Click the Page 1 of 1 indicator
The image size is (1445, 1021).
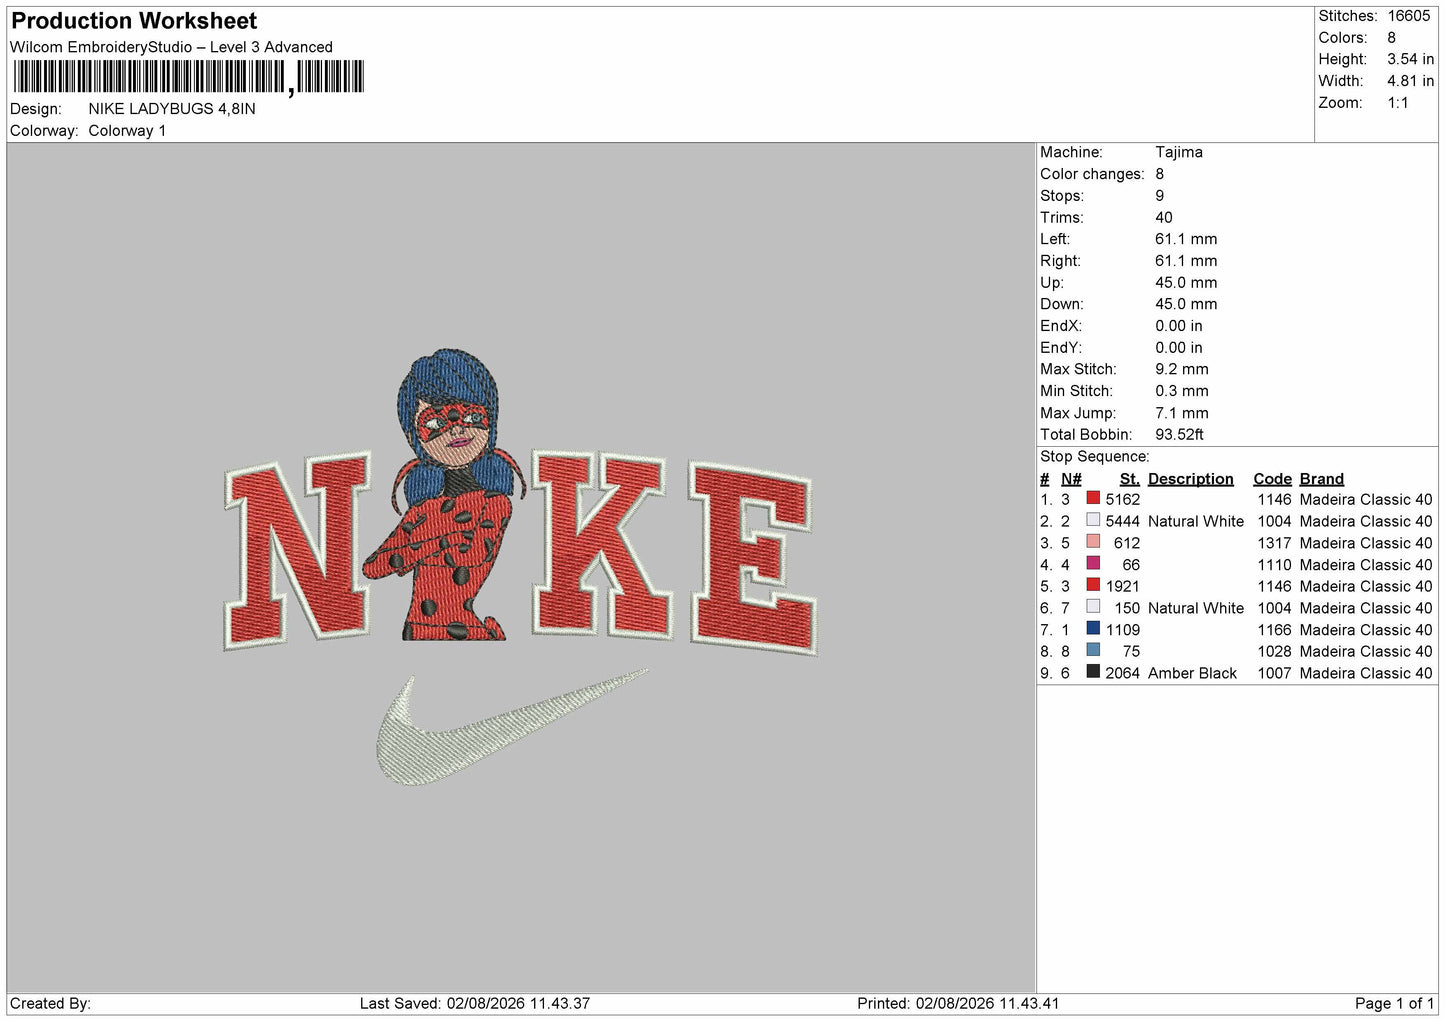click(x=1394, y=1003)
